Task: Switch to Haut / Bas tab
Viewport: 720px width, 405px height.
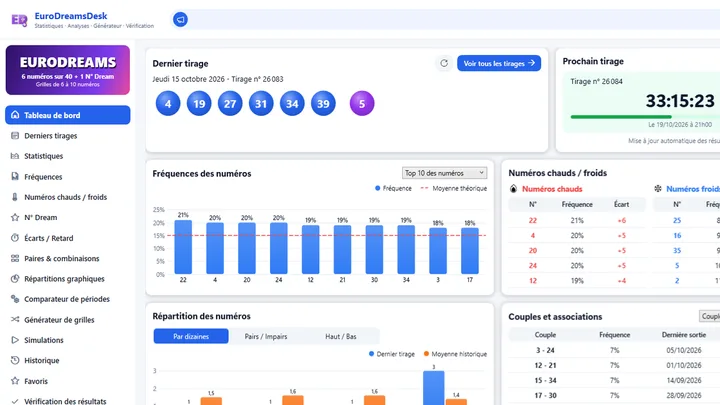Action: point(341,336)
